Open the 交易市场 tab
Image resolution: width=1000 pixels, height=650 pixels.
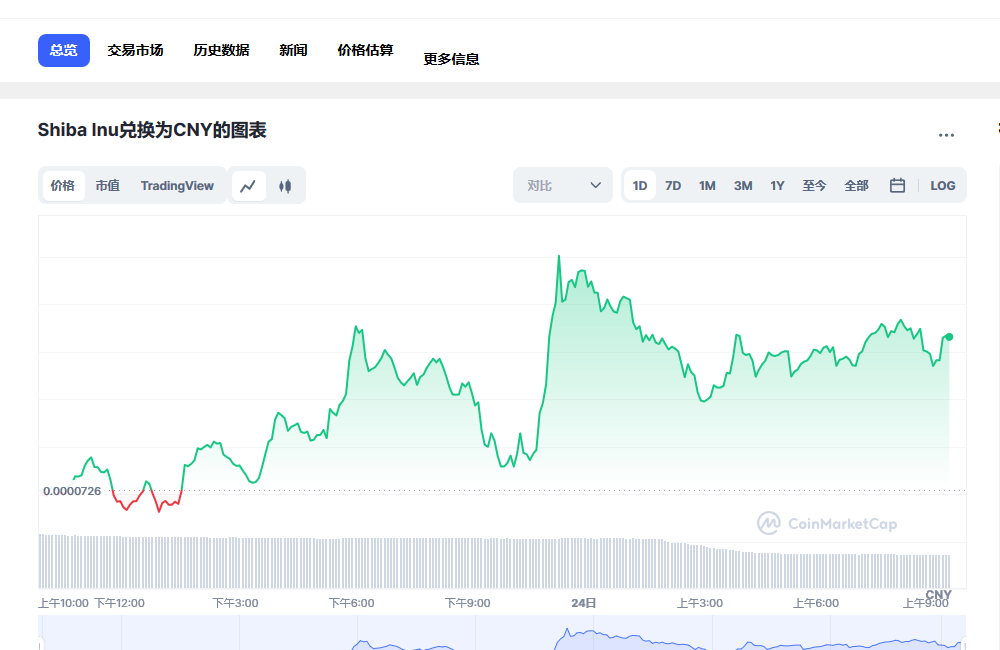[x=135, y=50]
